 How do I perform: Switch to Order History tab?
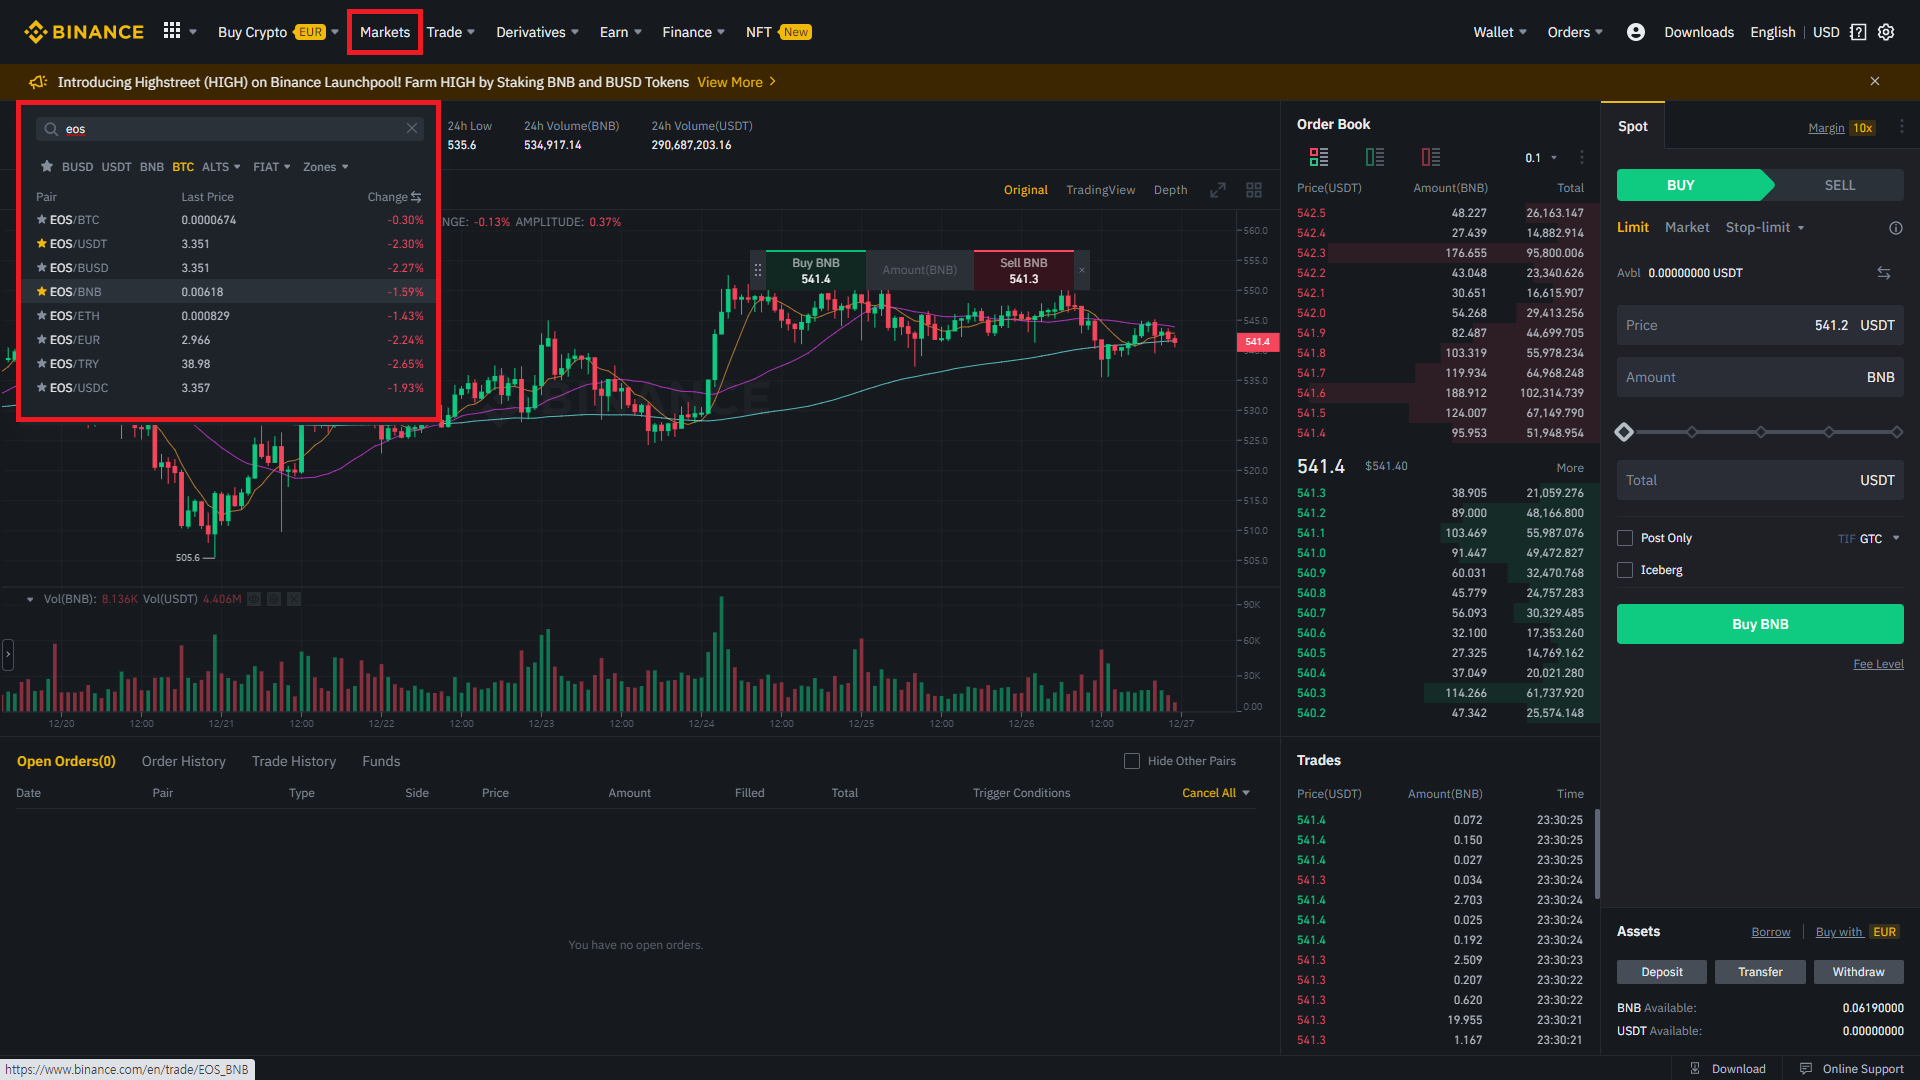pyautogui.click(x=184, y=761)
